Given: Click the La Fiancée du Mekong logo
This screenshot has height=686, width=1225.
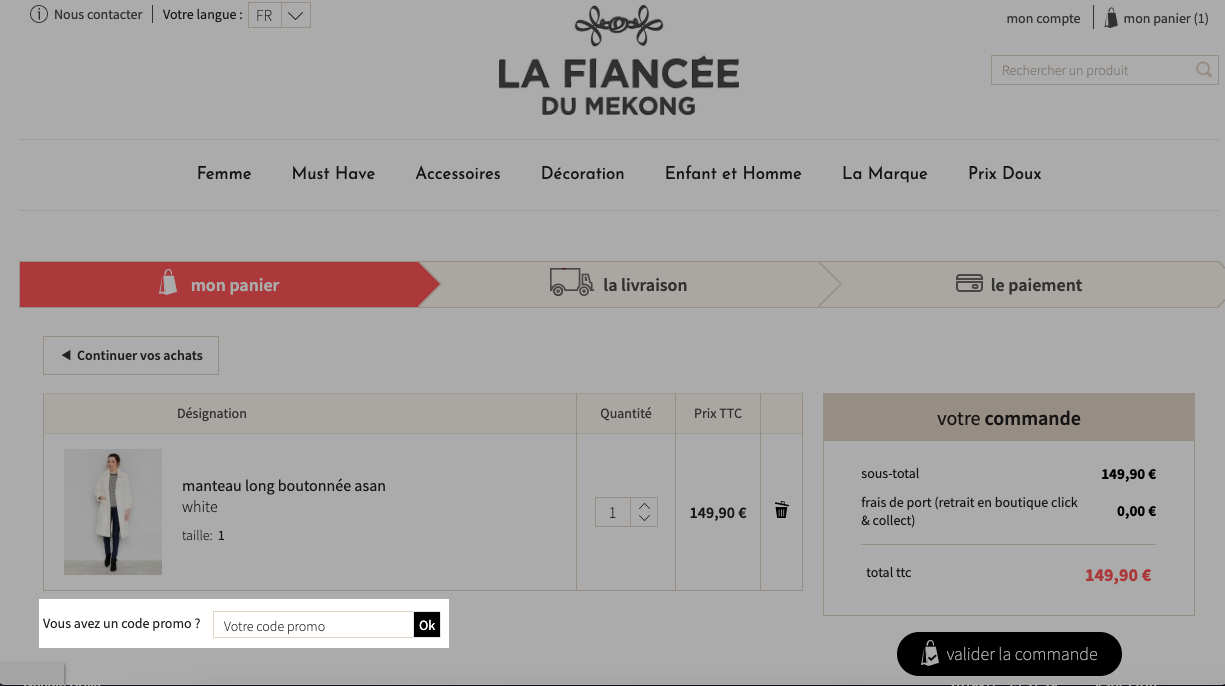Looking at the screenshot, I should pyautogui.click(x=619, y=61).
